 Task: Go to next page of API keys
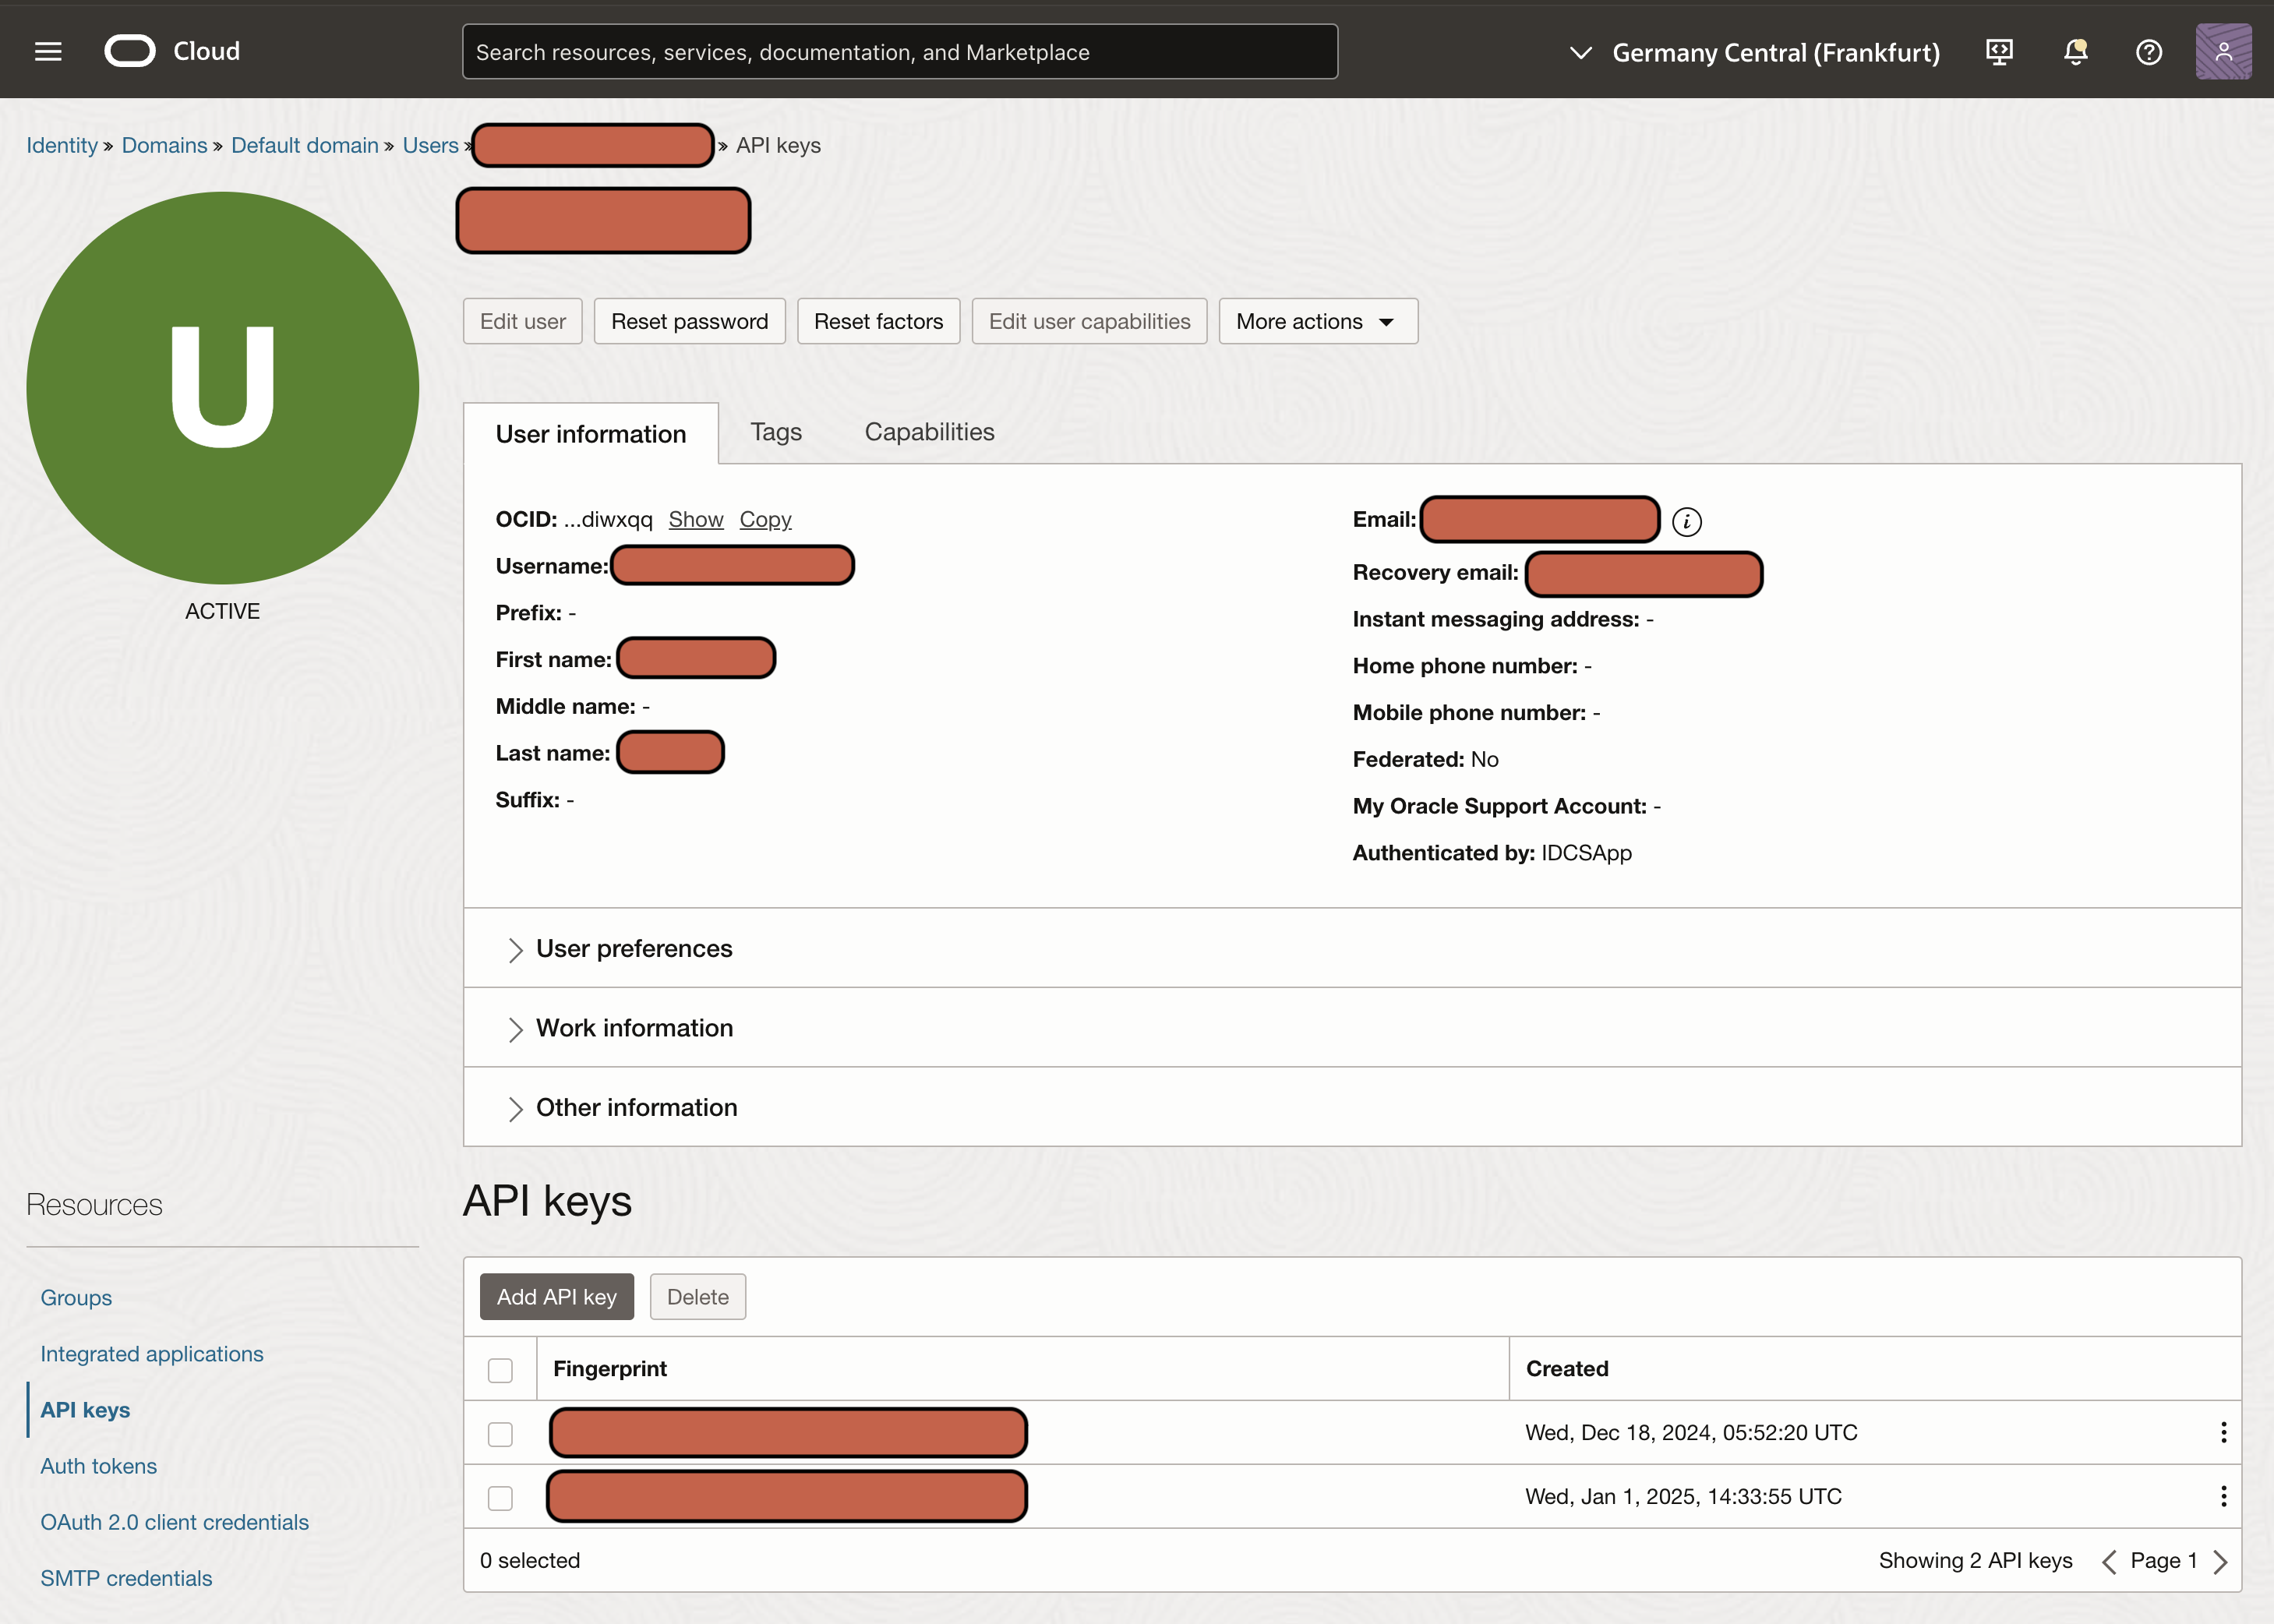[x=2220, y=1562]
